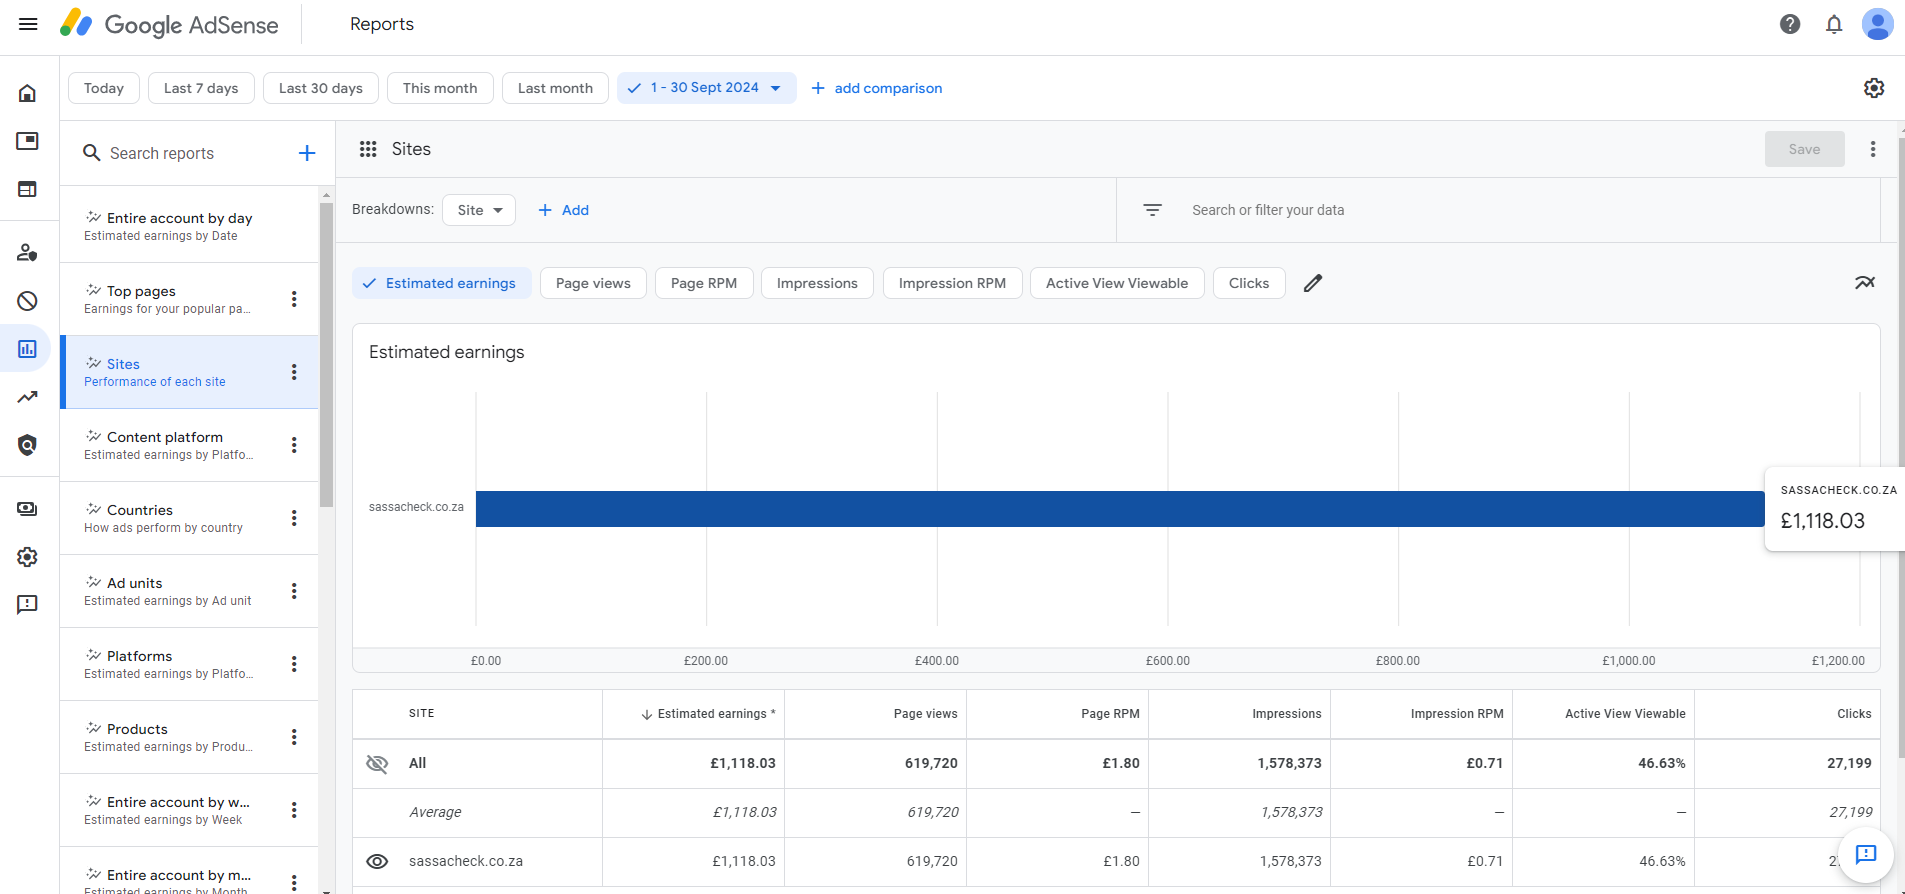Toggle Active View Viewable metric chip
Viewport: 1905px width, 894px height.
(x=1117, y=283)
